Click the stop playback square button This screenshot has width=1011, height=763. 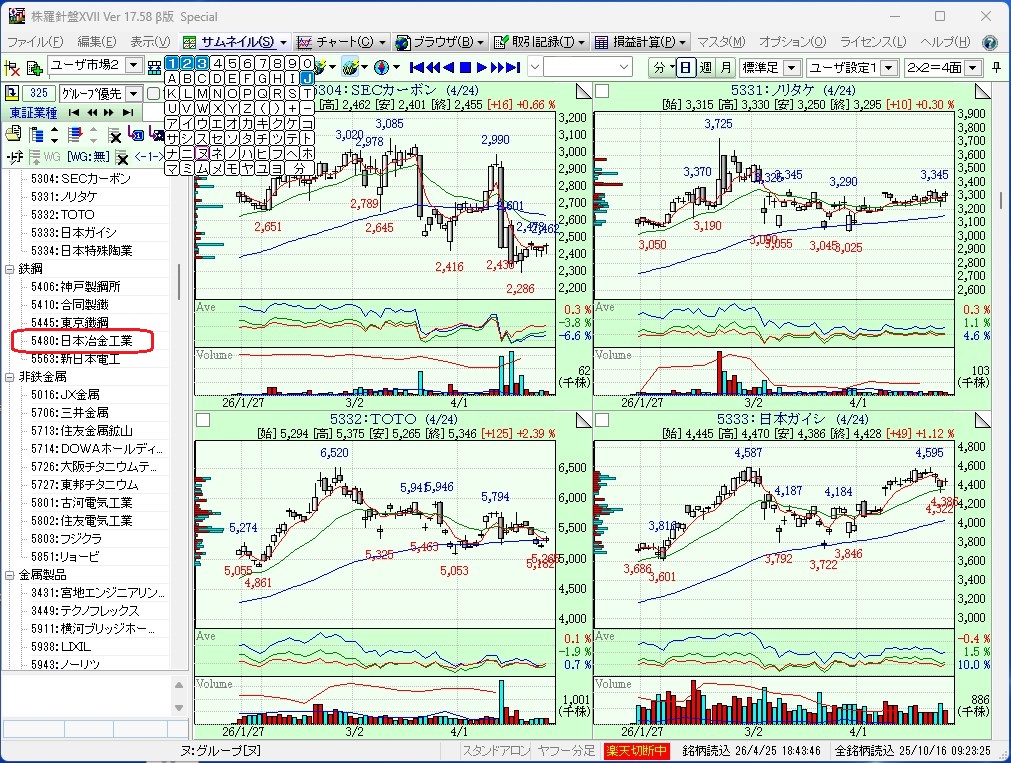coord(464,67)
